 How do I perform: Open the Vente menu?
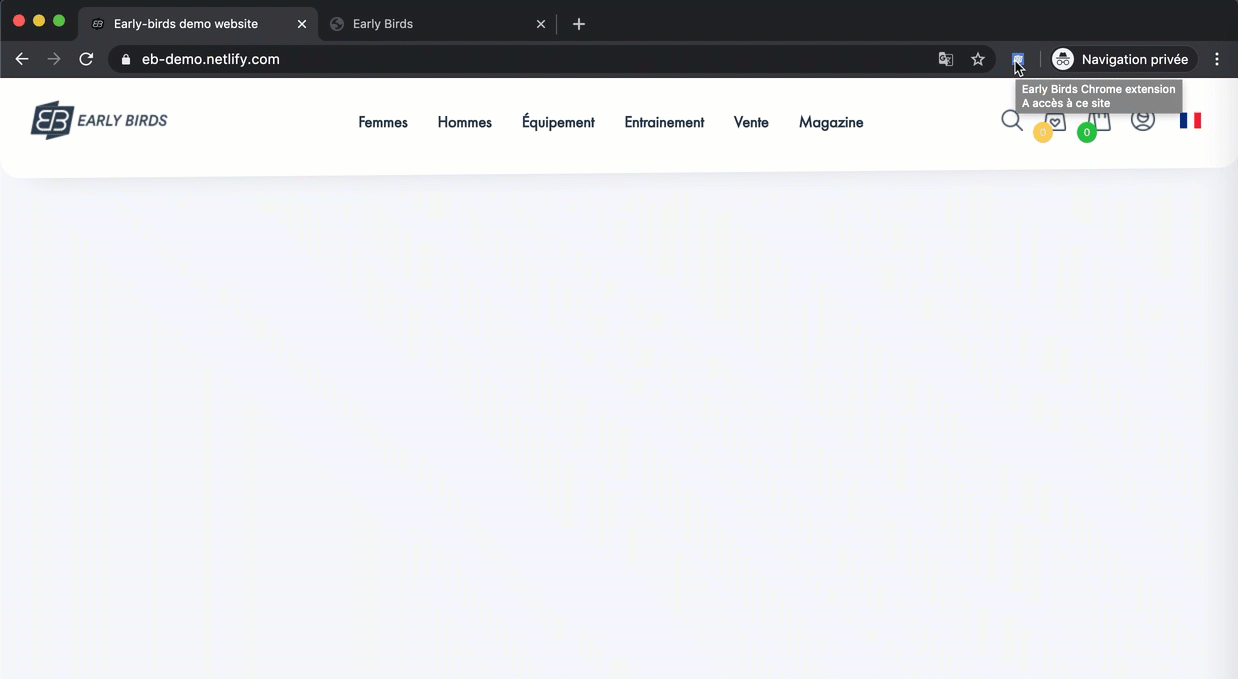click(x=751, y=122)
